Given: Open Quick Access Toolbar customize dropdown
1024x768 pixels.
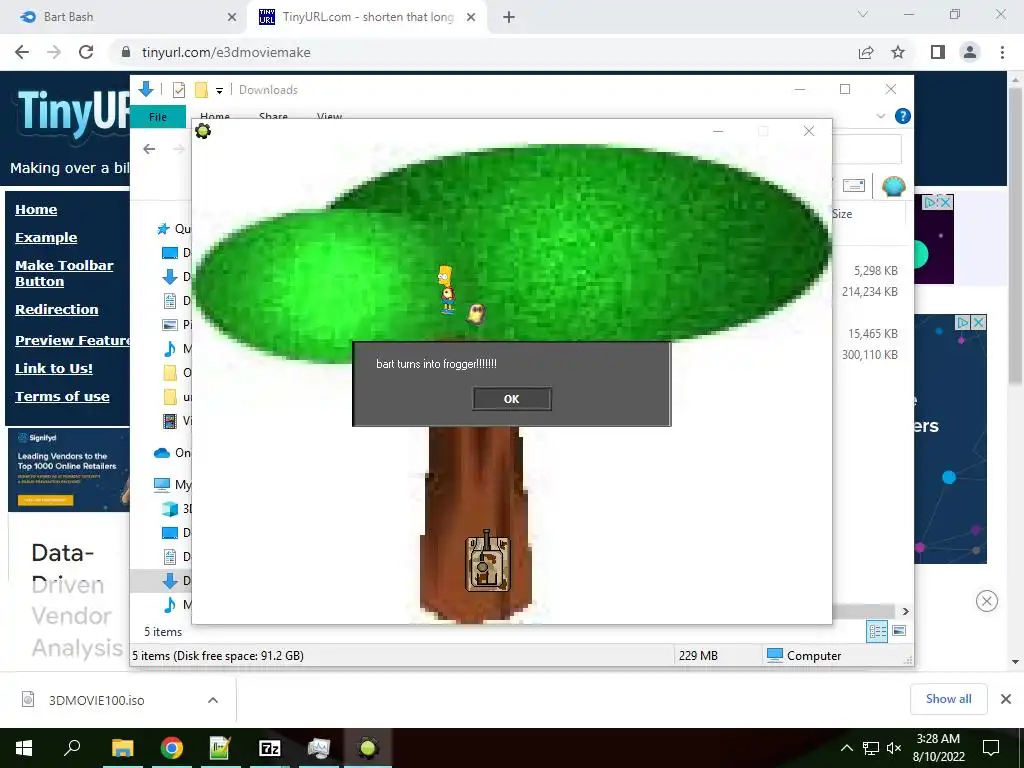Looking at the screenshot, I should pyautogui.click(x=219, y=91).
